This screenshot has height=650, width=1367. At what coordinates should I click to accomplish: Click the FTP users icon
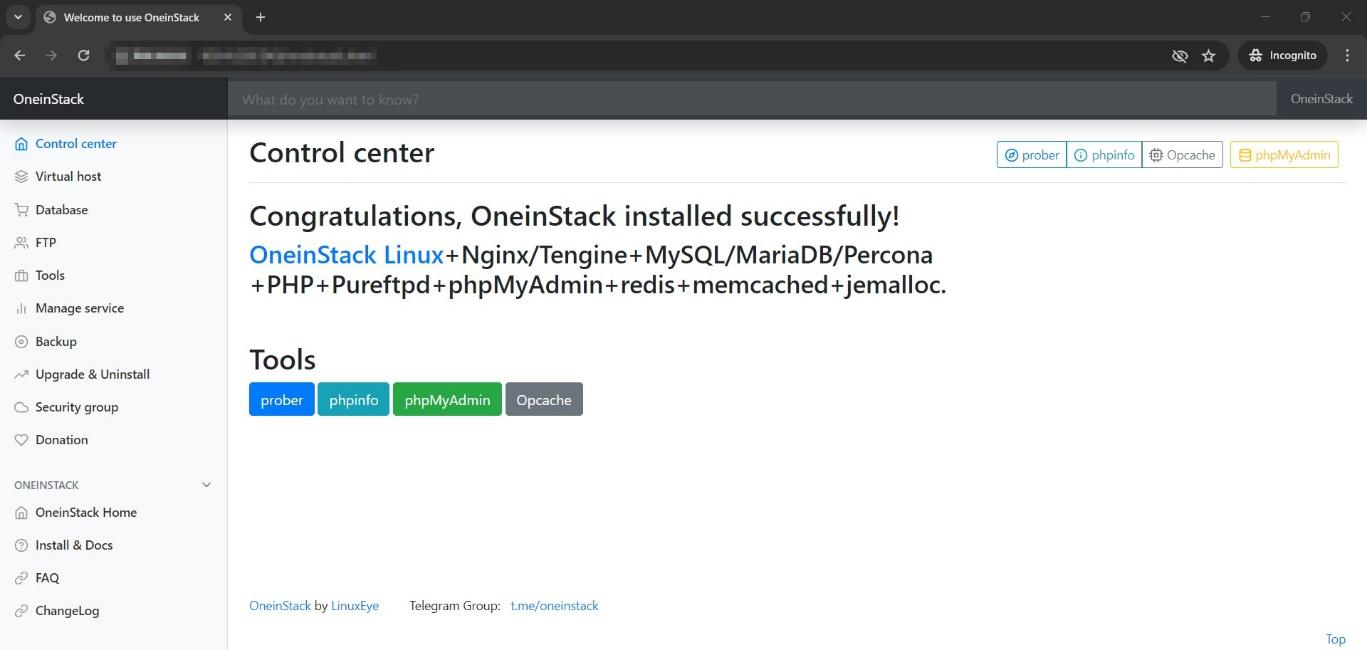click(21, 243)
